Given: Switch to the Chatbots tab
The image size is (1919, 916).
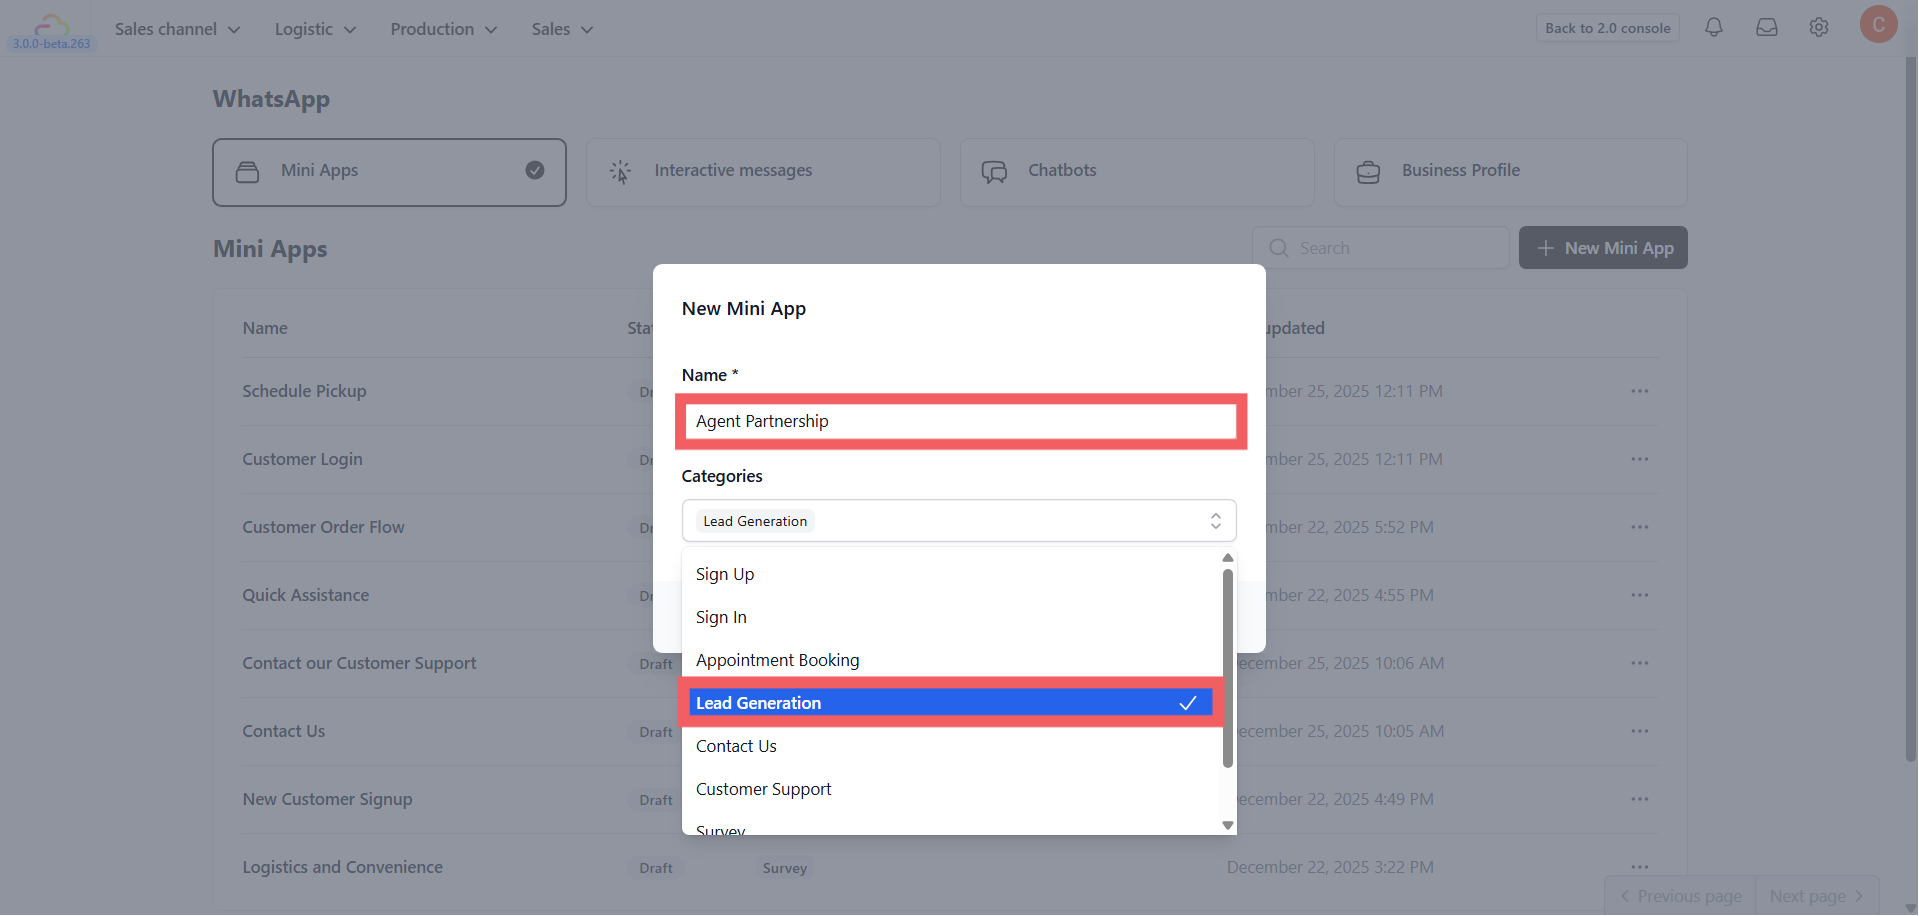Looking at the screenshot, I should [1137, 172].
